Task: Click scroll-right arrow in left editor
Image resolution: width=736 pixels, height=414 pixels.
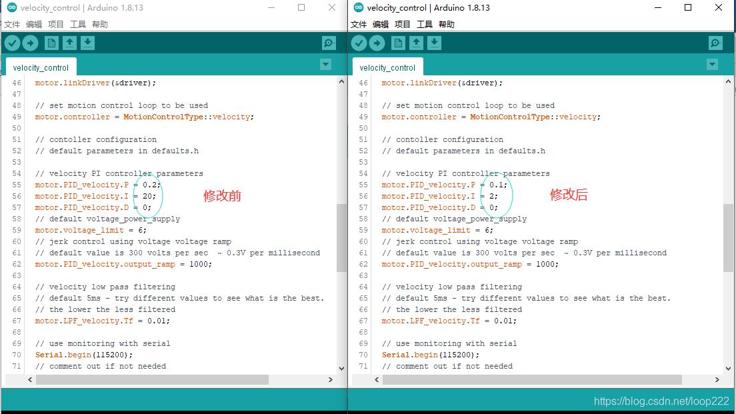Action: pyautogui.click(x=330, y=379)
